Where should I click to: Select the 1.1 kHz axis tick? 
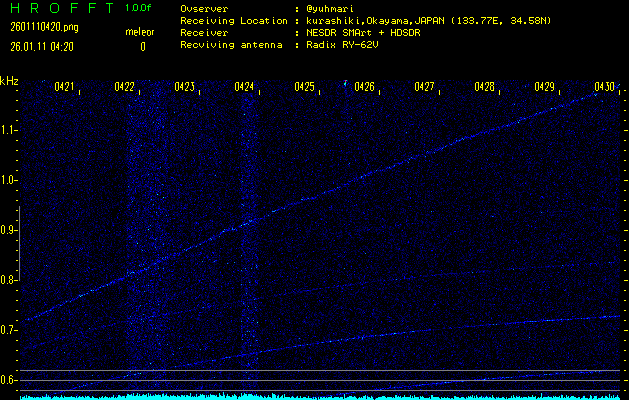click(x=9, y=130)
